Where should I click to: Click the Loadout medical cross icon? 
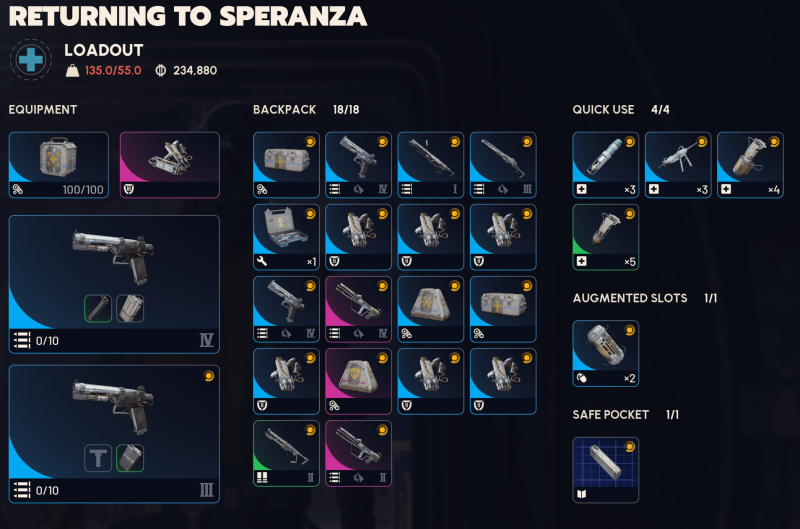pyautogui.click(x=31, y=59)
